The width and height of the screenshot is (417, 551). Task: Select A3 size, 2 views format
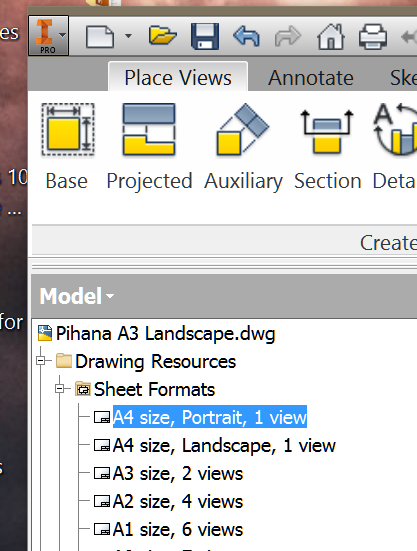tap(178, 474)
